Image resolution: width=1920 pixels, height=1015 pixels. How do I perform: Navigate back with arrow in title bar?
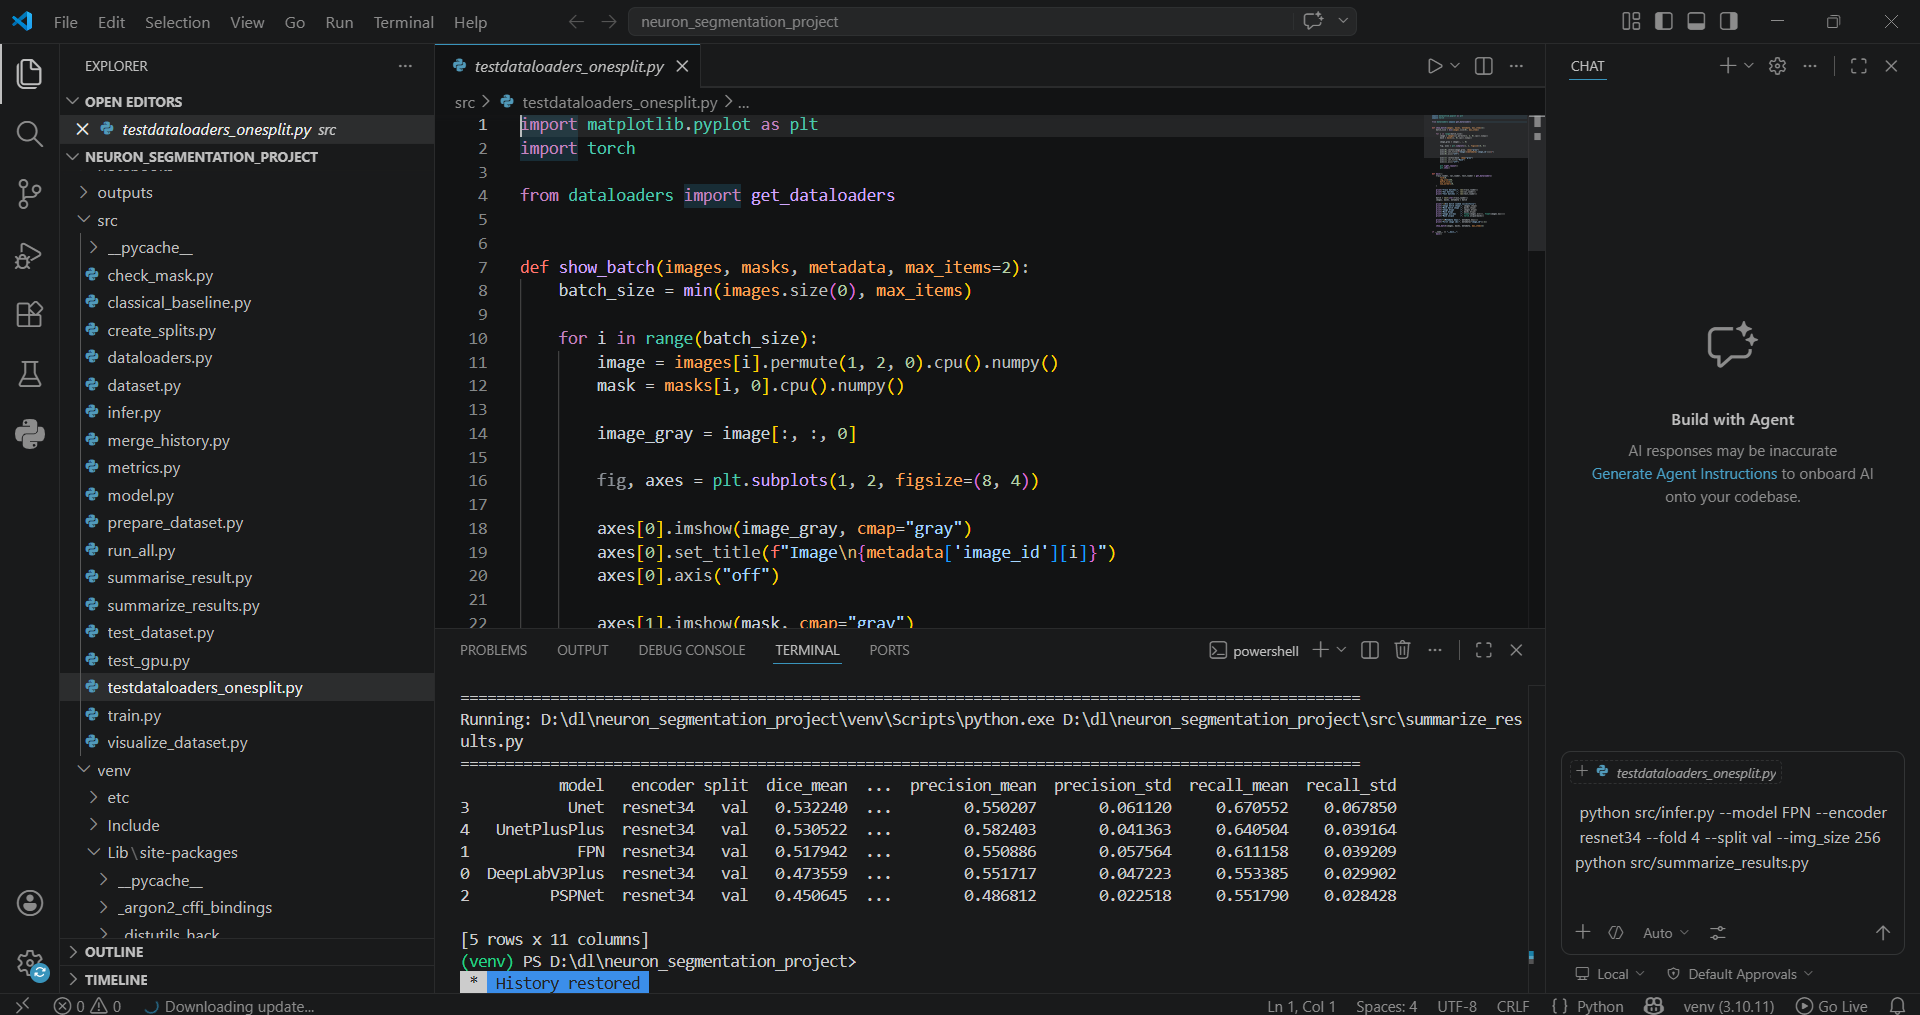point(576,21)
